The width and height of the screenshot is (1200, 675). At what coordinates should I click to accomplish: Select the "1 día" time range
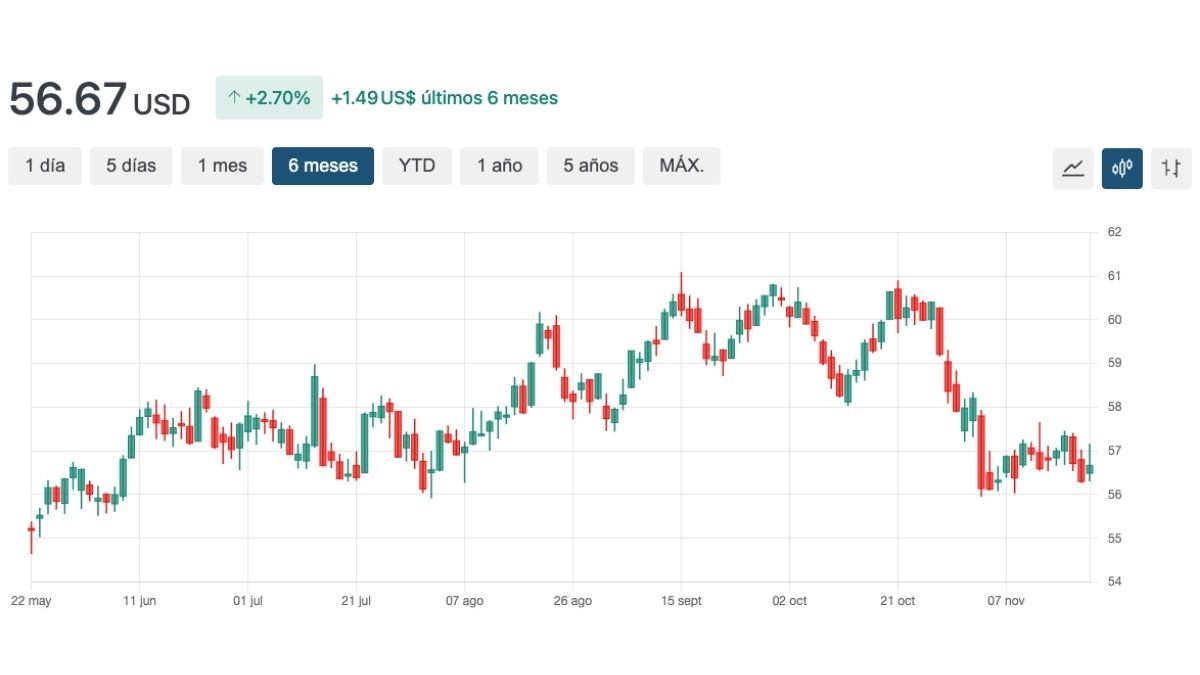(44, 166)
